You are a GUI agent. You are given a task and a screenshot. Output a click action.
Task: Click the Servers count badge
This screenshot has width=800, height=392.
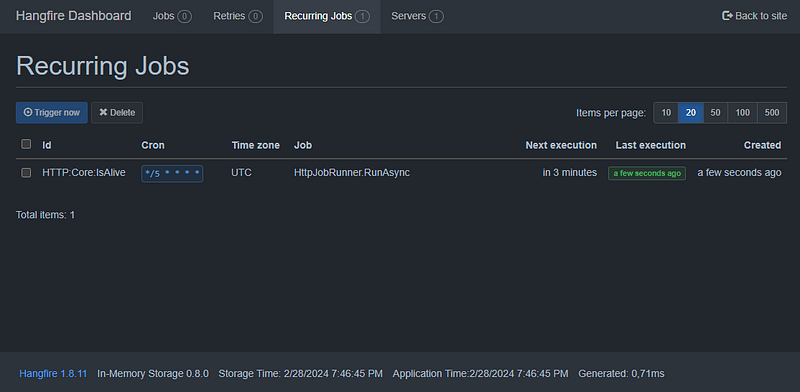pos(436,17)
